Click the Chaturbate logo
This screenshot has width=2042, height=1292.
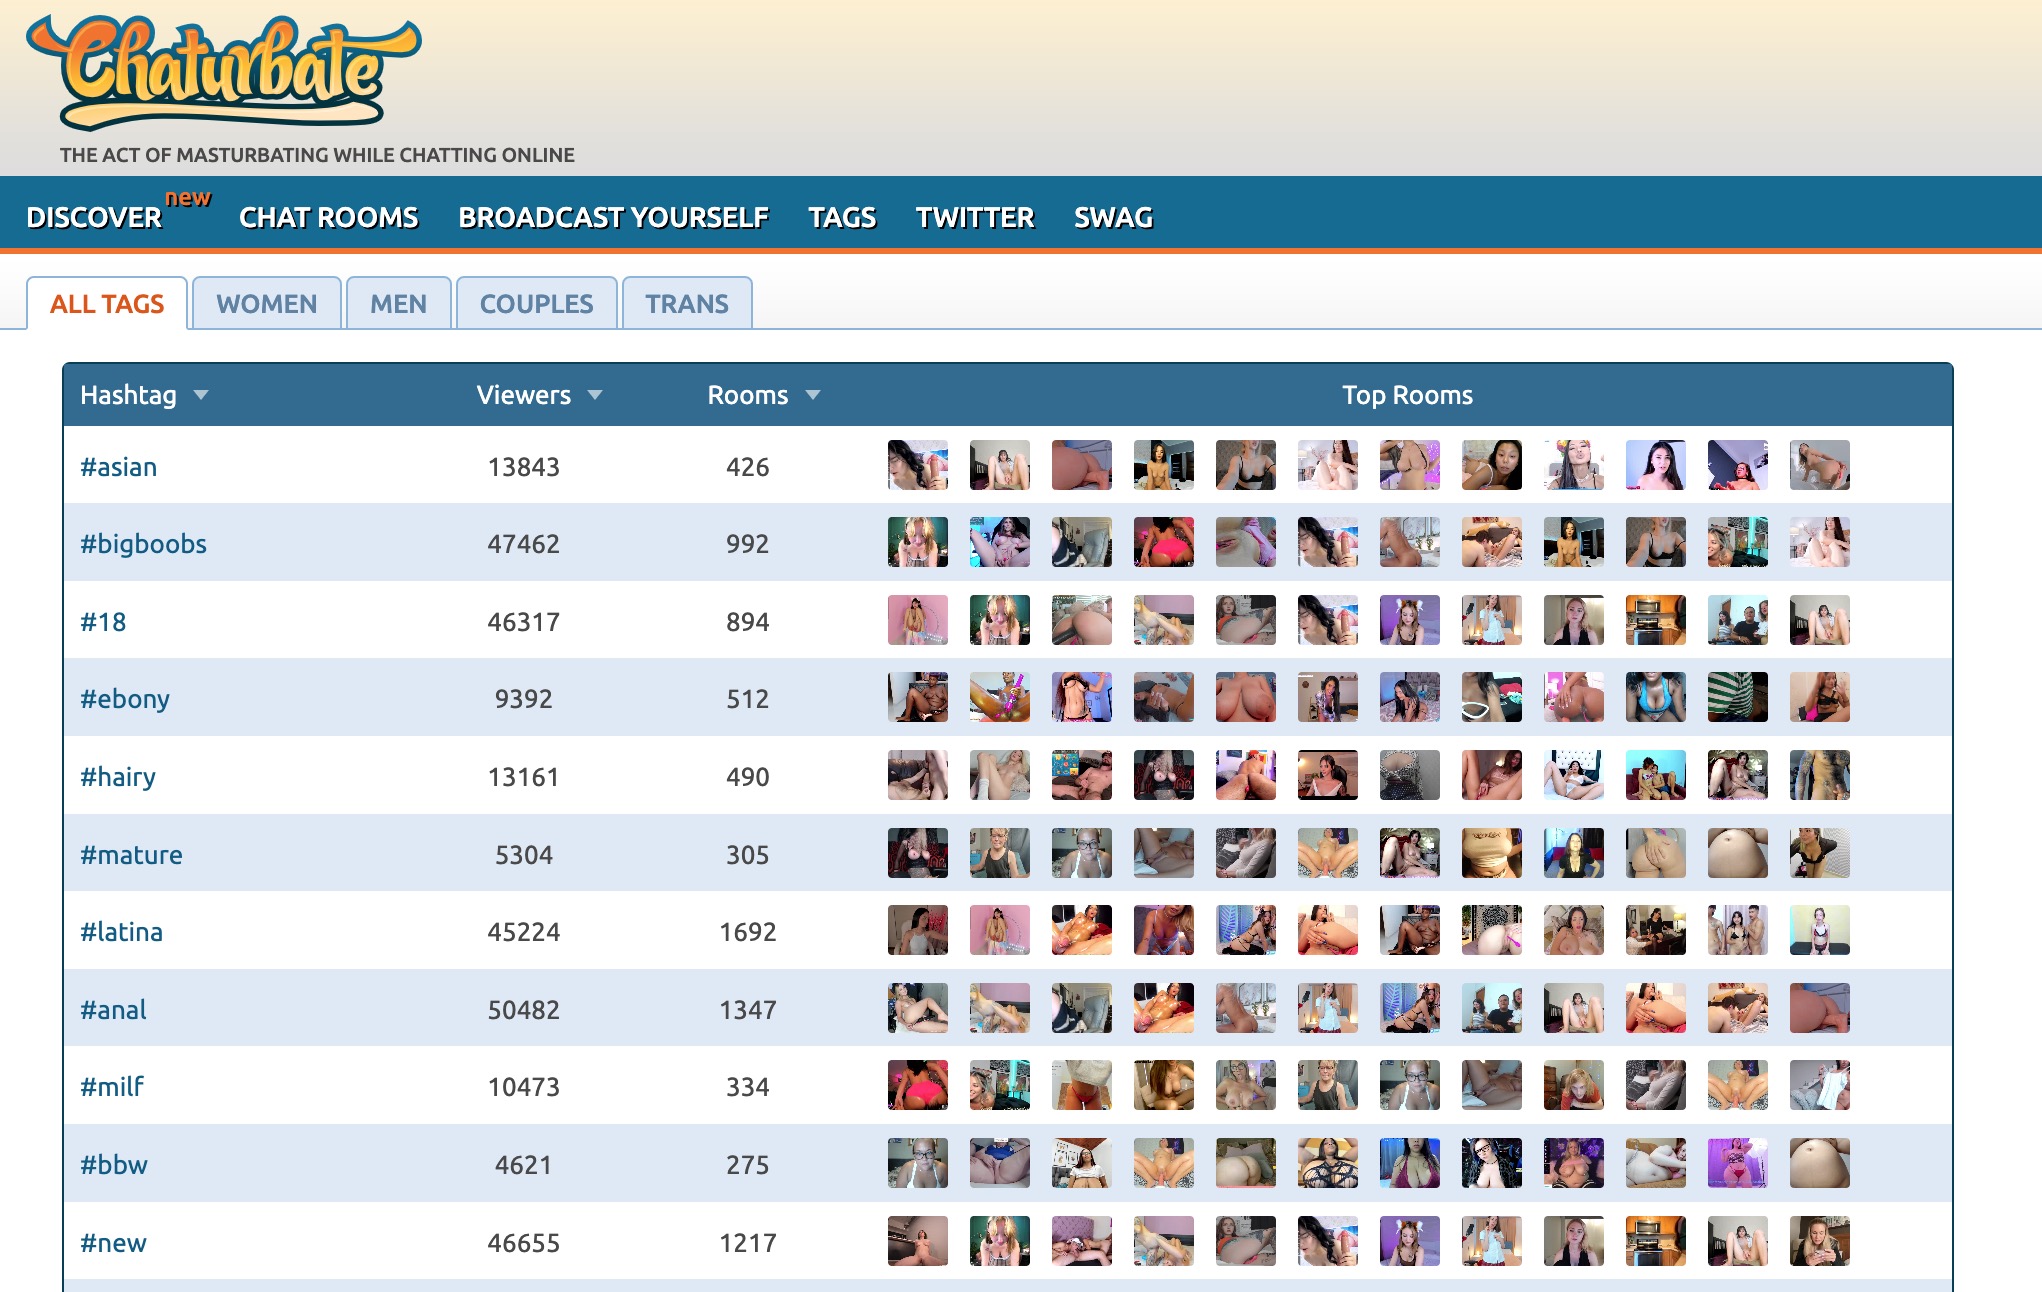[x=222, y=73]
